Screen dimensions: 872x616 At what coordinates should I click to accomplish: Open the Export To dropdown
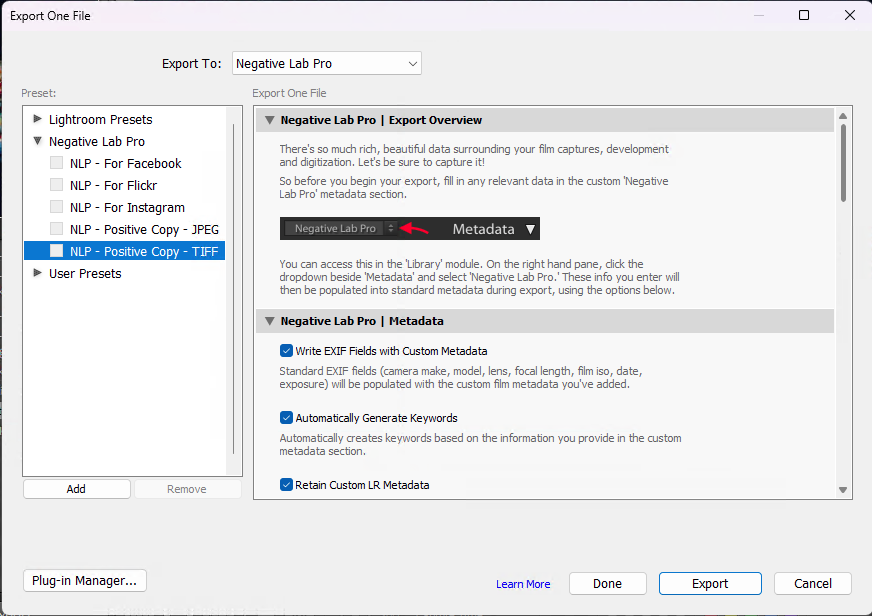pos(327,64)
